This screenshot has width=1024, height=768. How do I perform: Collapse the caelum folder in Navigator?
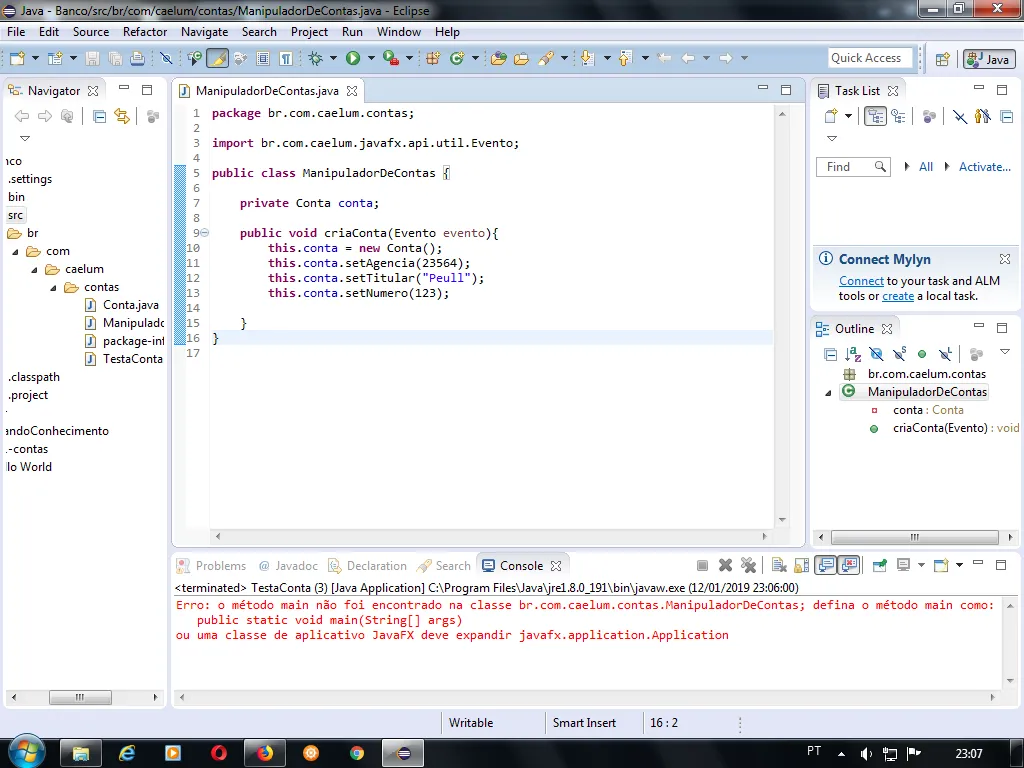pyautogui.click(x=33, y=269)
